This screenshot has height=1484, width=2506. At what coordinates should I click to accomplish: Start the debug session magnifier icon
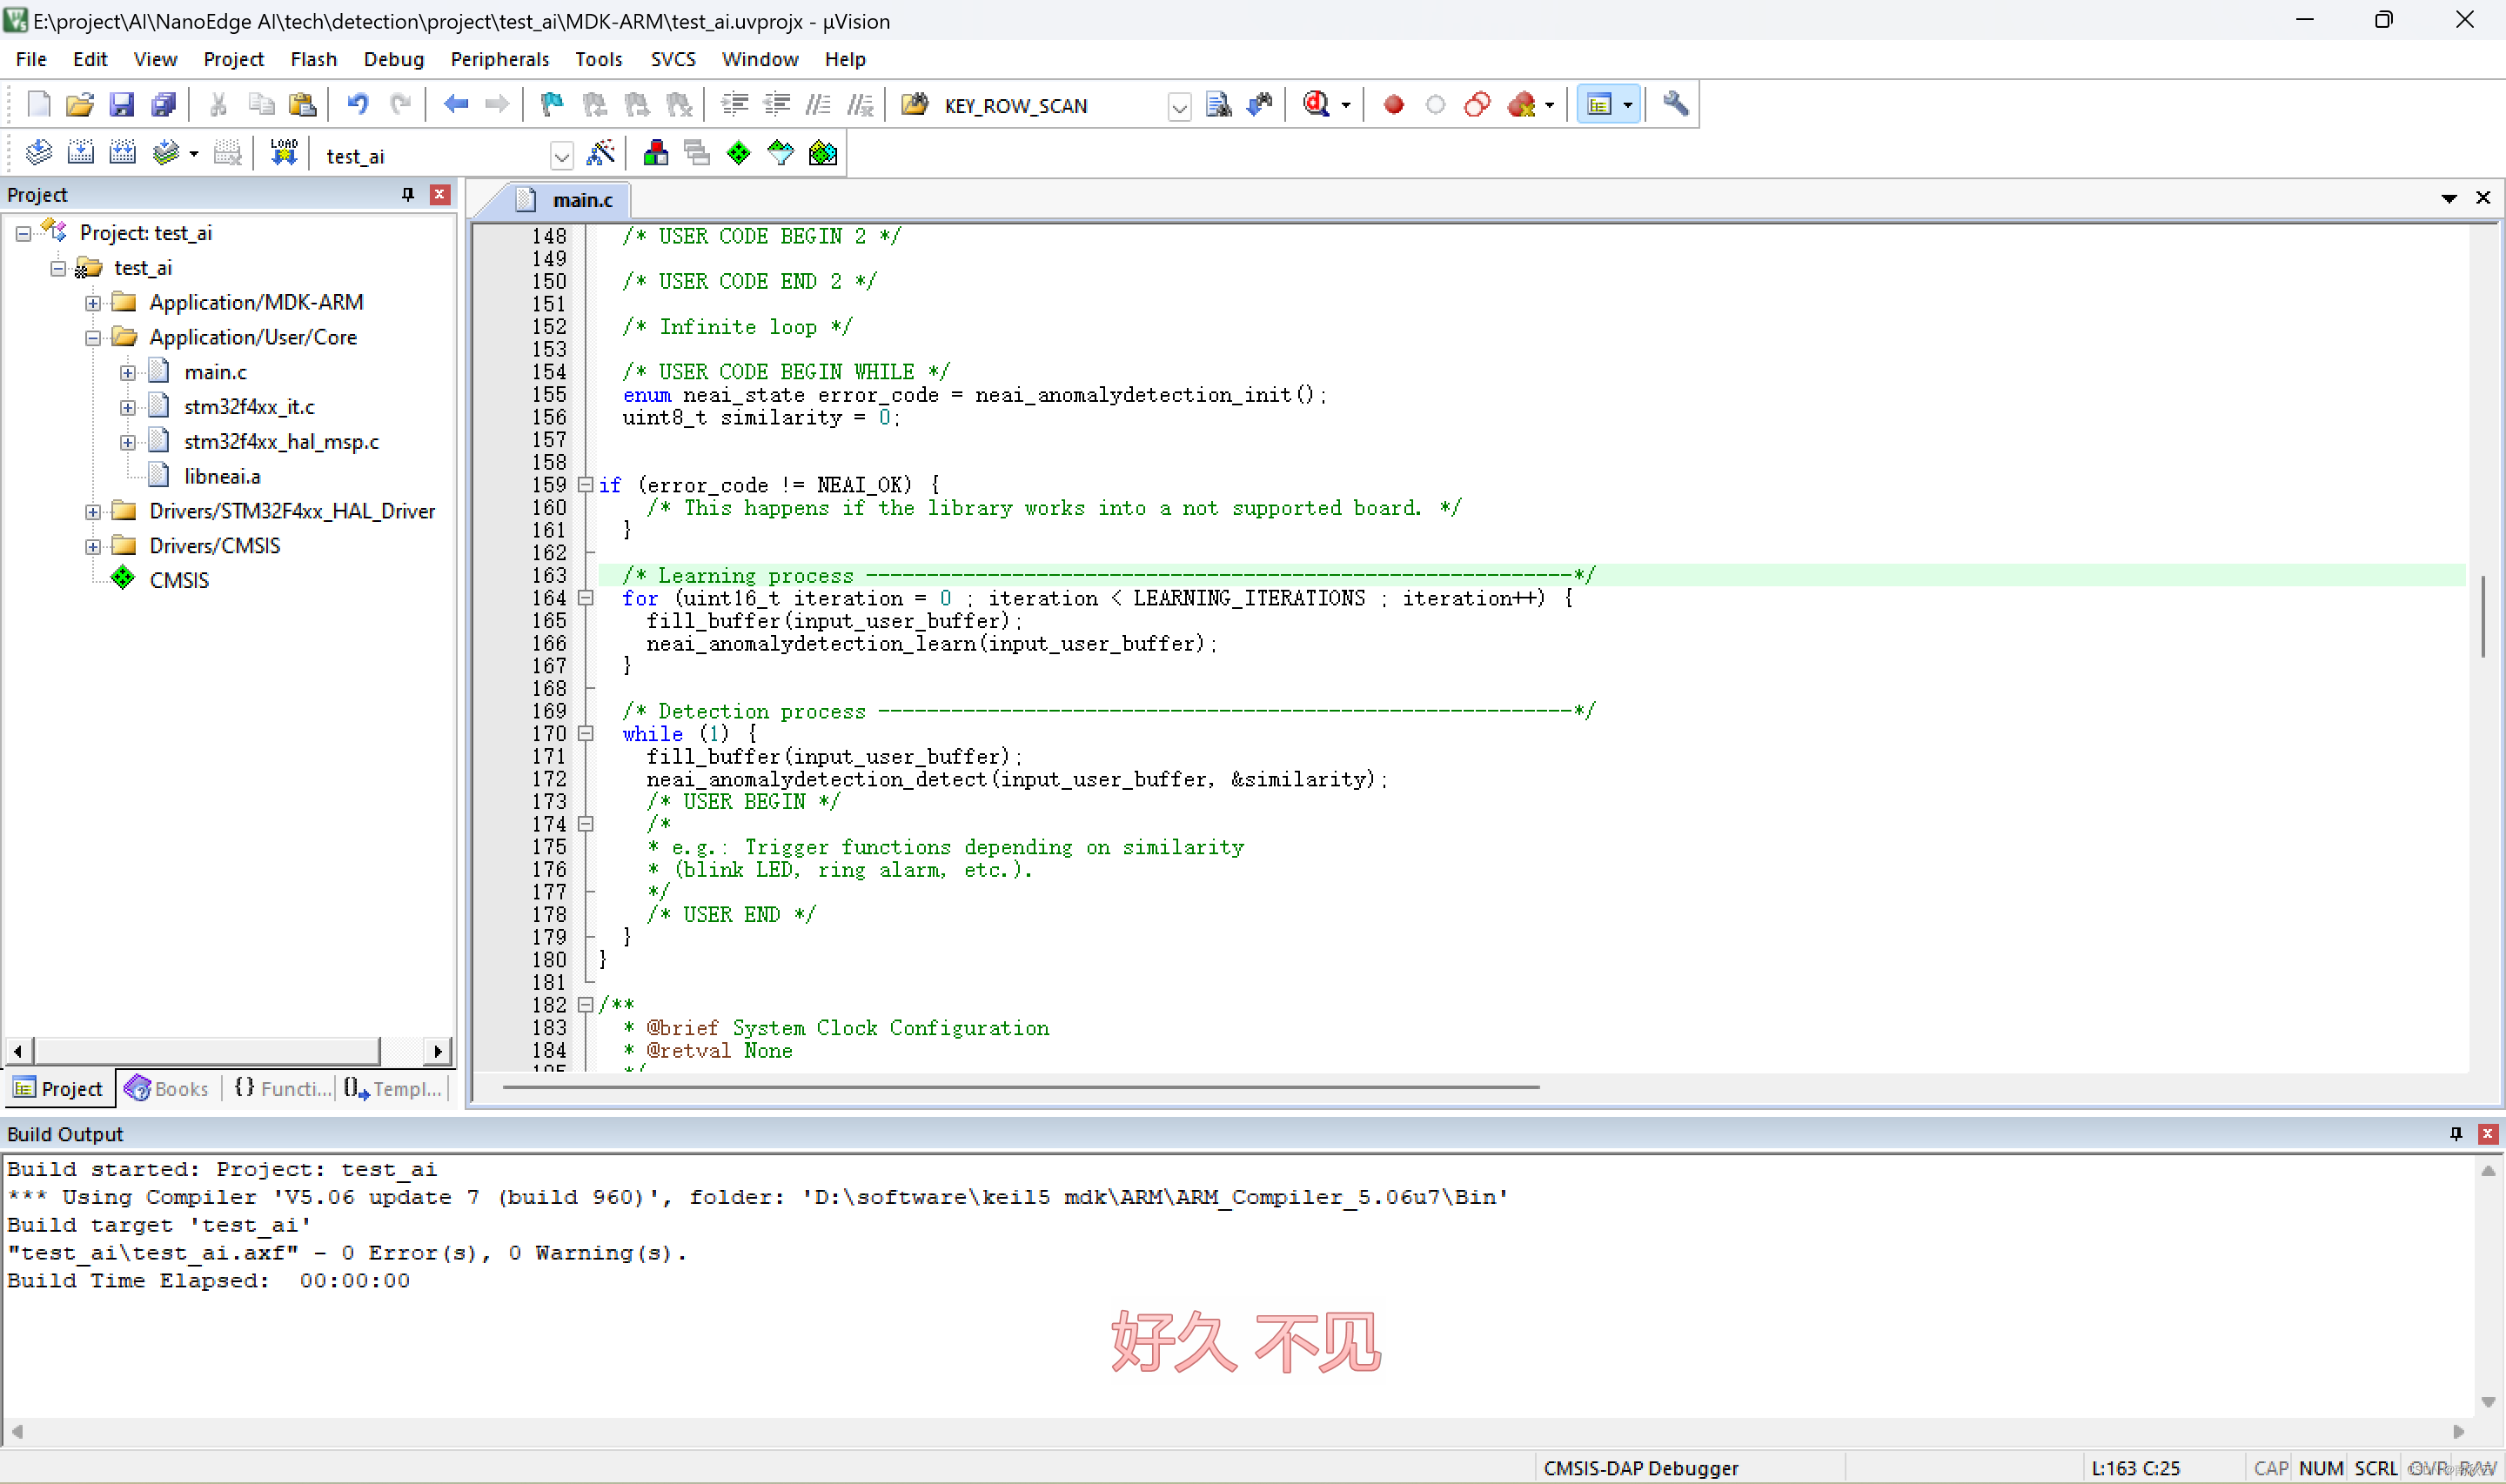point(1316,104)
